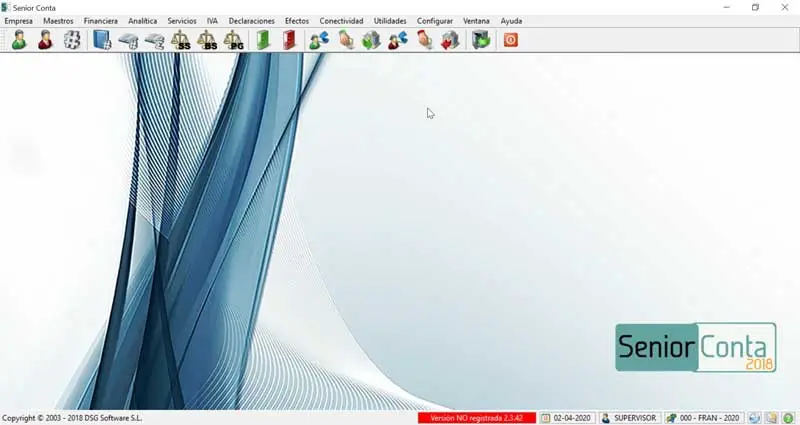Open the Financiera menu
800x425 pixels.
pyautogui.click(x=101, y=21)
